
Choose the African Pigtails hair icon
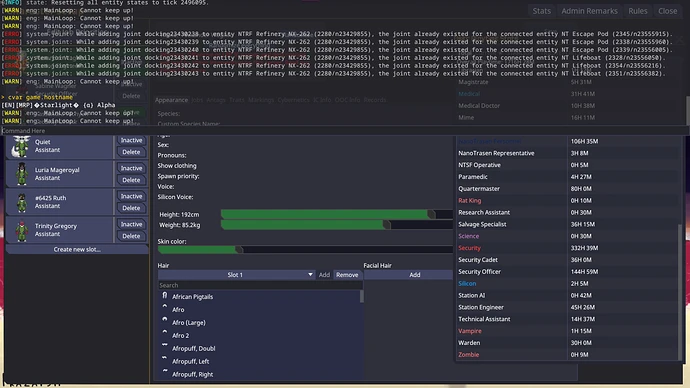(165, 296)
